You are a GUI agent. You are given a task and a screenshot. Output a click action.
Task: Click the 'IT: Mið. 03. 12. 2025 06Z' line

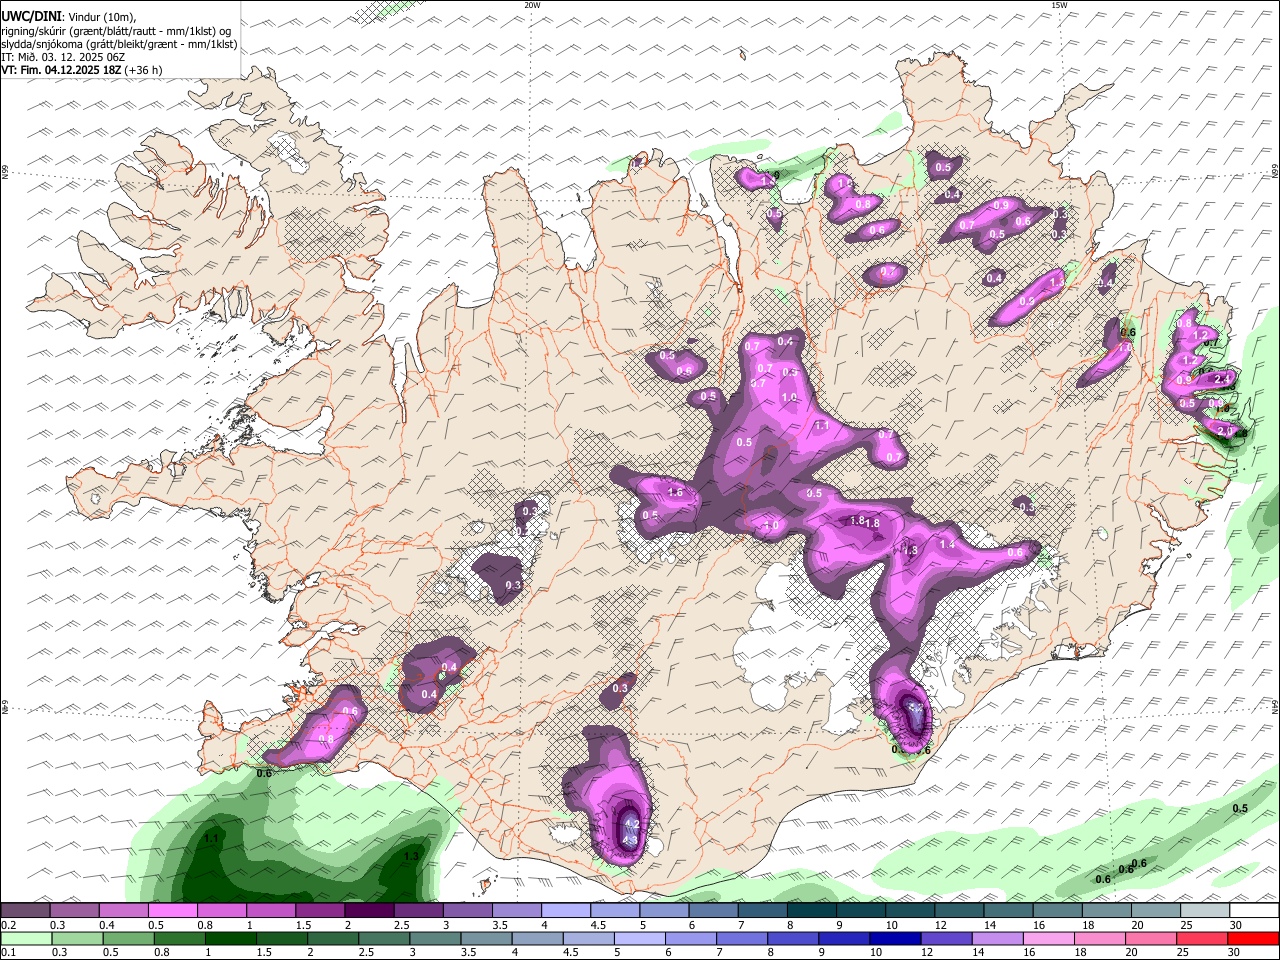coord(63,57)
